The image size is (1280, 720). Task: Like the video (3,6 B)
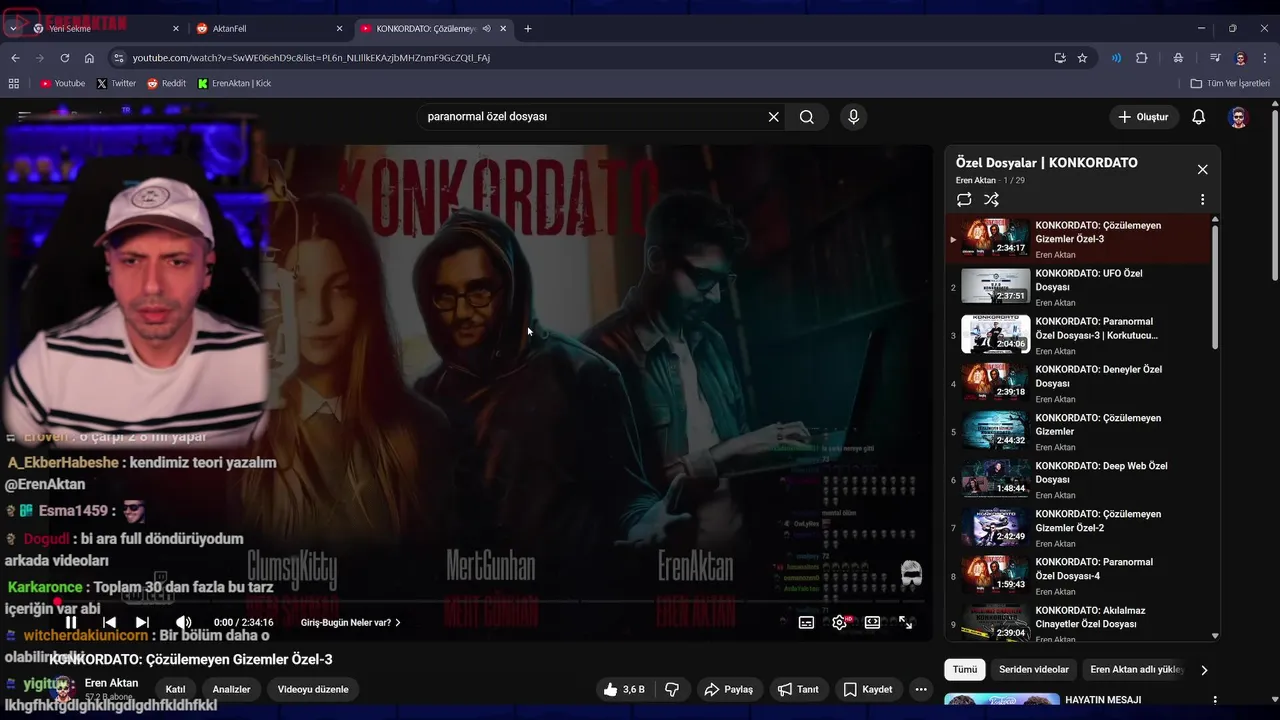point(624,689)
